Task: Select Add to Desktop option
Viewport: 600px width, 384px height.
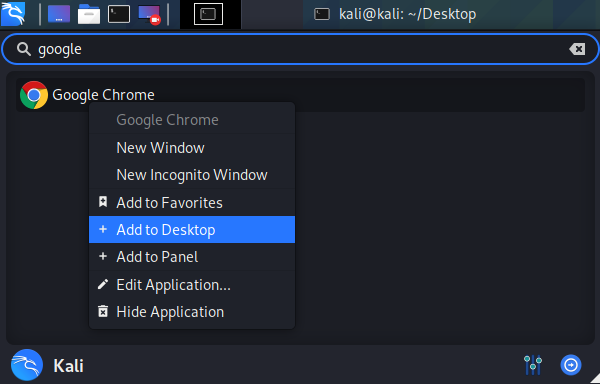Action: pos(192,229)
